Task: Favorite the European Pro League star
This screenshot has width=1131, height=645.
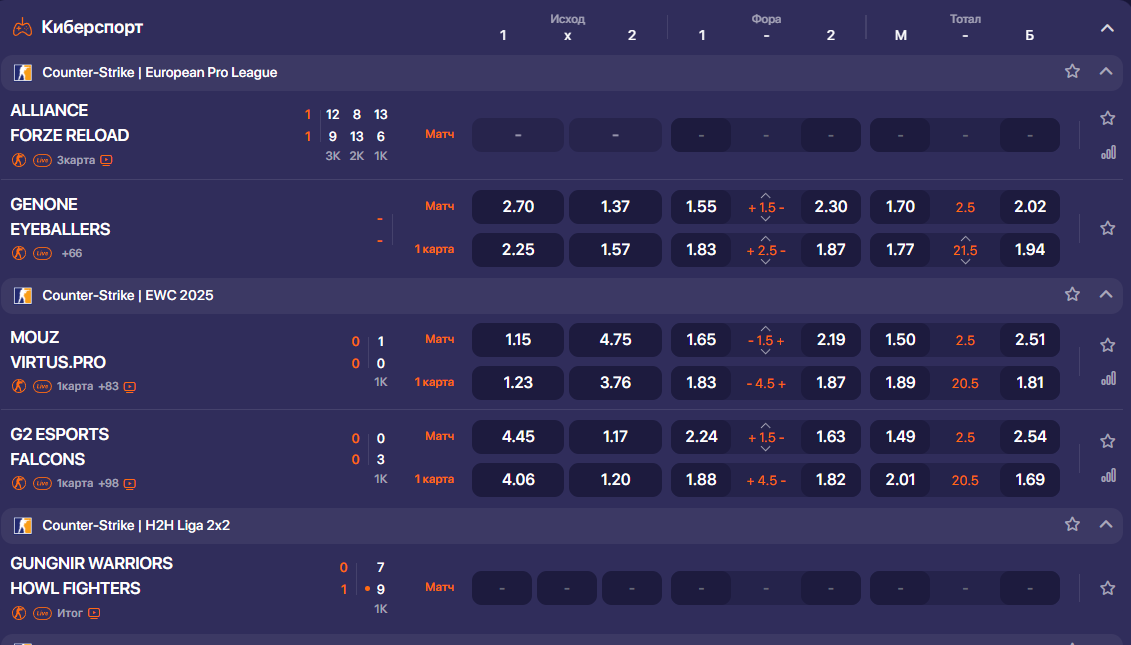Action: [1072, 71]
